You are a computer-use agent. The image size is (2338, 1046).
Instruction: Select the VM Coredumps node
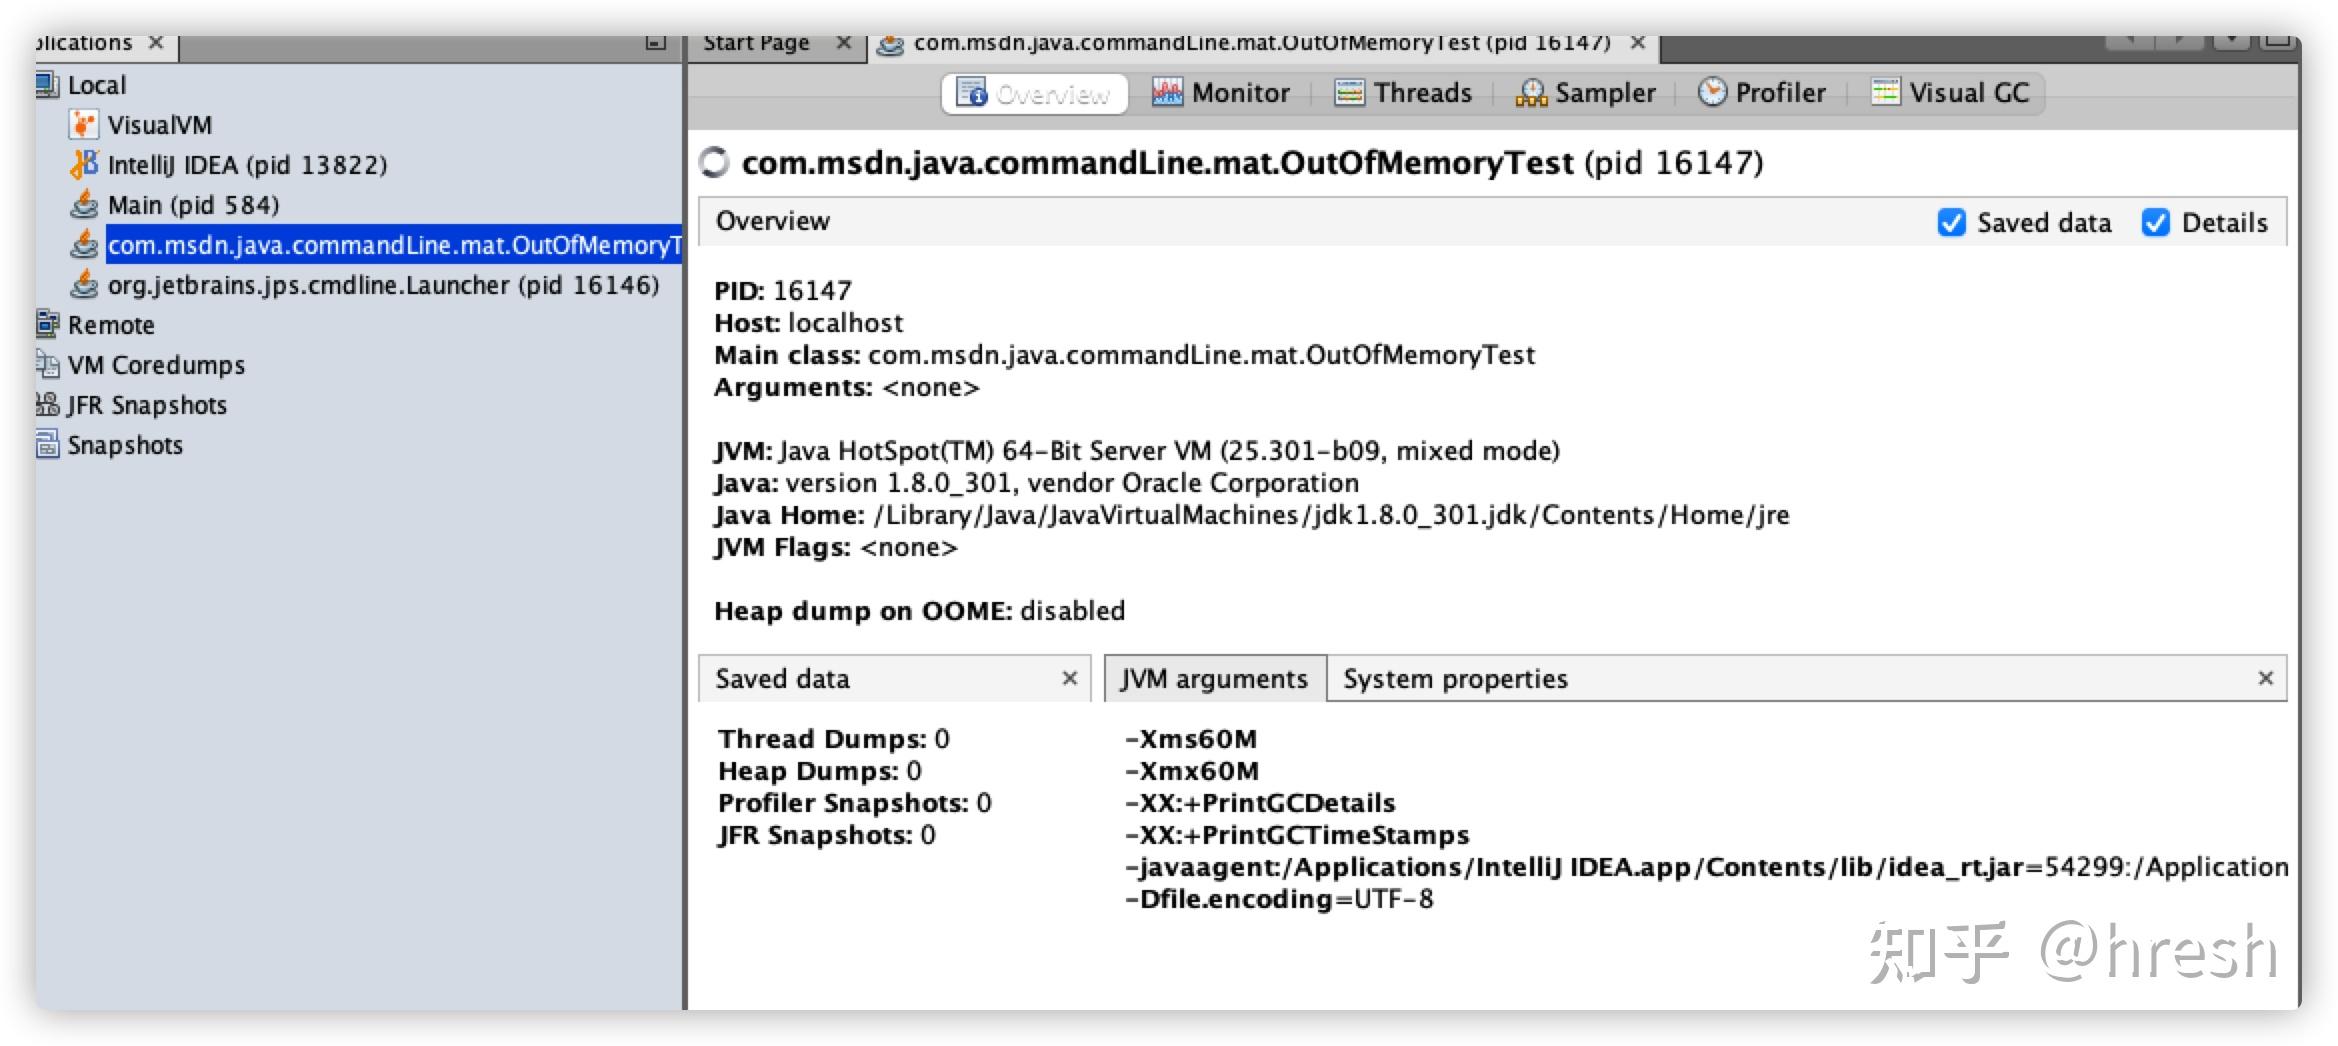tap(156, 364)
